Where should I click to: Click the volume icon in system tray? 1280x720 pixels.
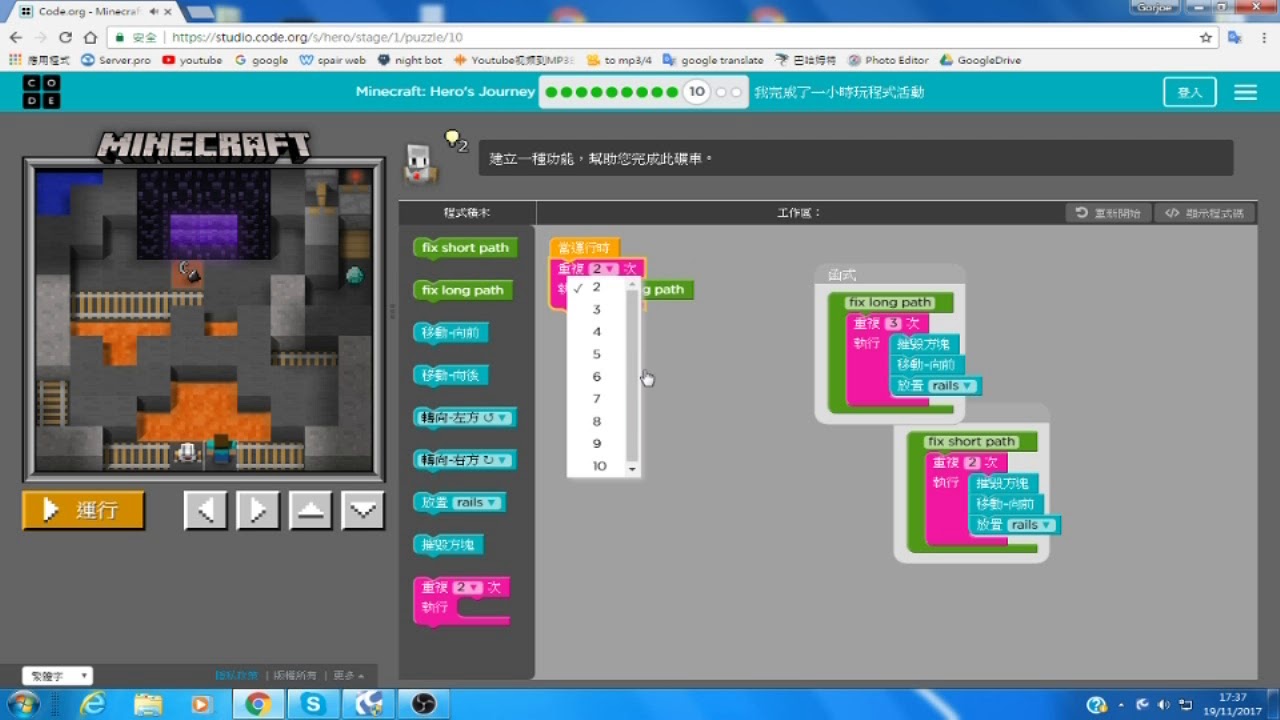[1162, 704]
